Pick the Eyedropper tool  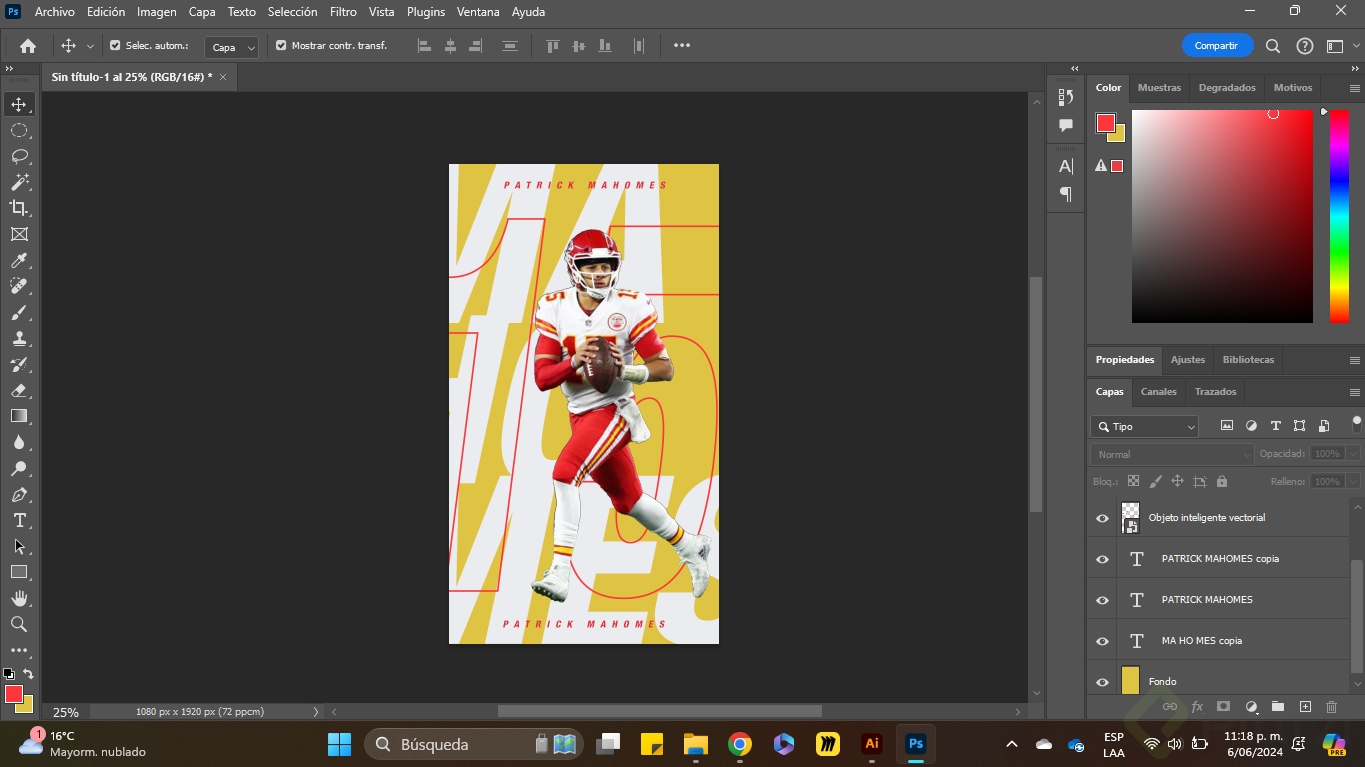(x=19, y=261)
